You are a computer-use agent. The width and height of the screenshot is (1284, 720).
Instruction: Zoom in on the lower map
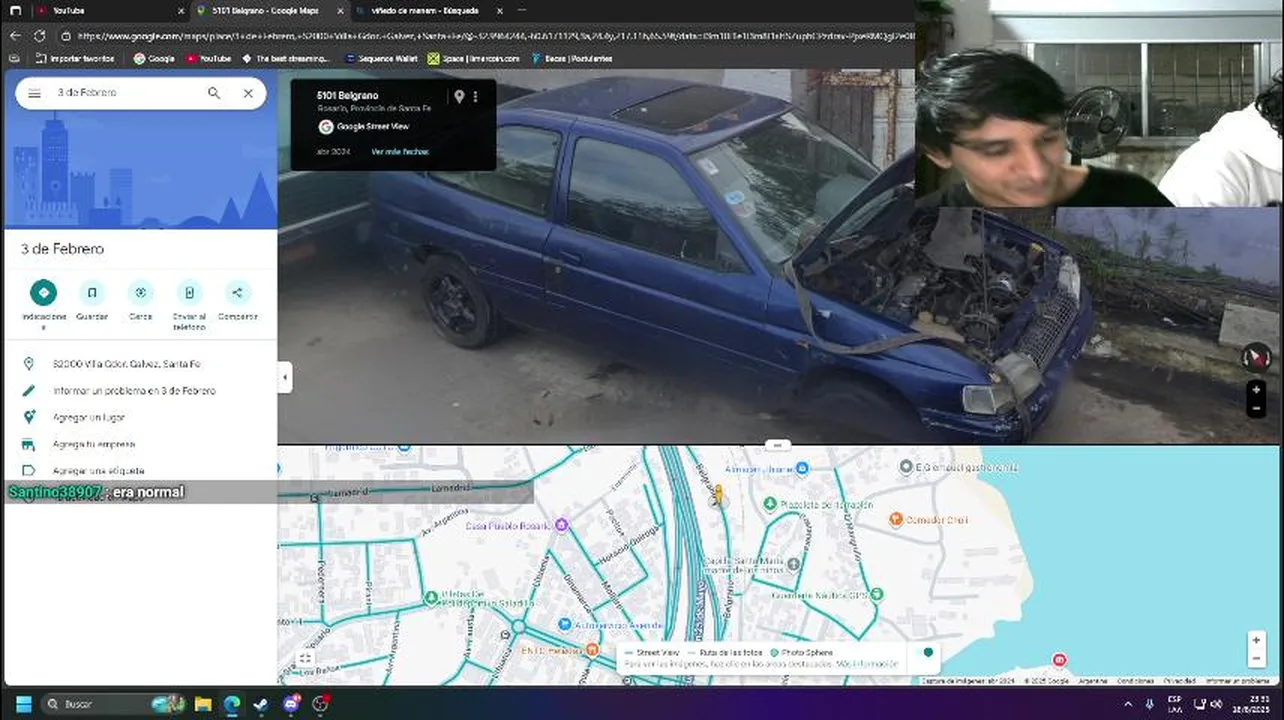click(1256, 640)
